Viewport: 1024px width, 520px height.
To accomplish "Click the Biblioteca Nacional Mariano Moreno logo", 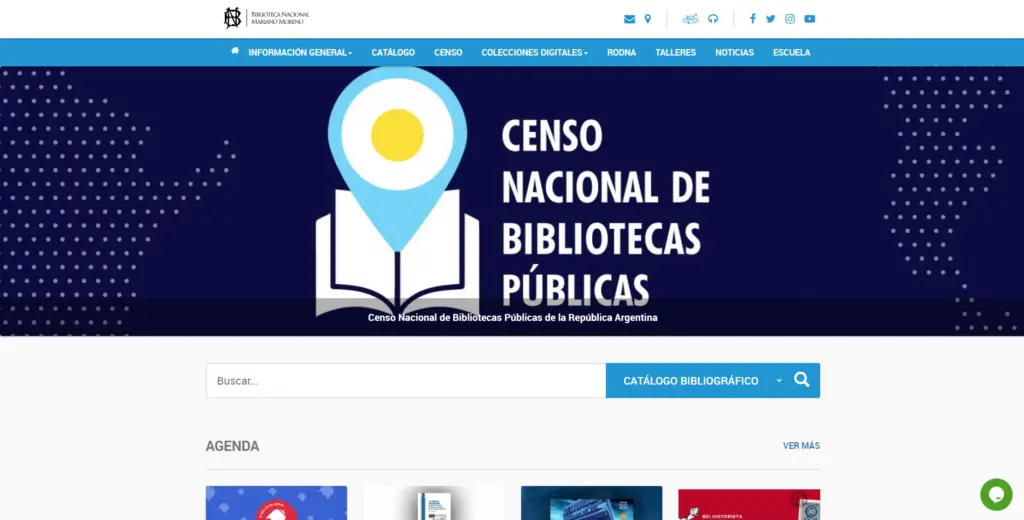I will pyautogui.click(x=266, y=18).
